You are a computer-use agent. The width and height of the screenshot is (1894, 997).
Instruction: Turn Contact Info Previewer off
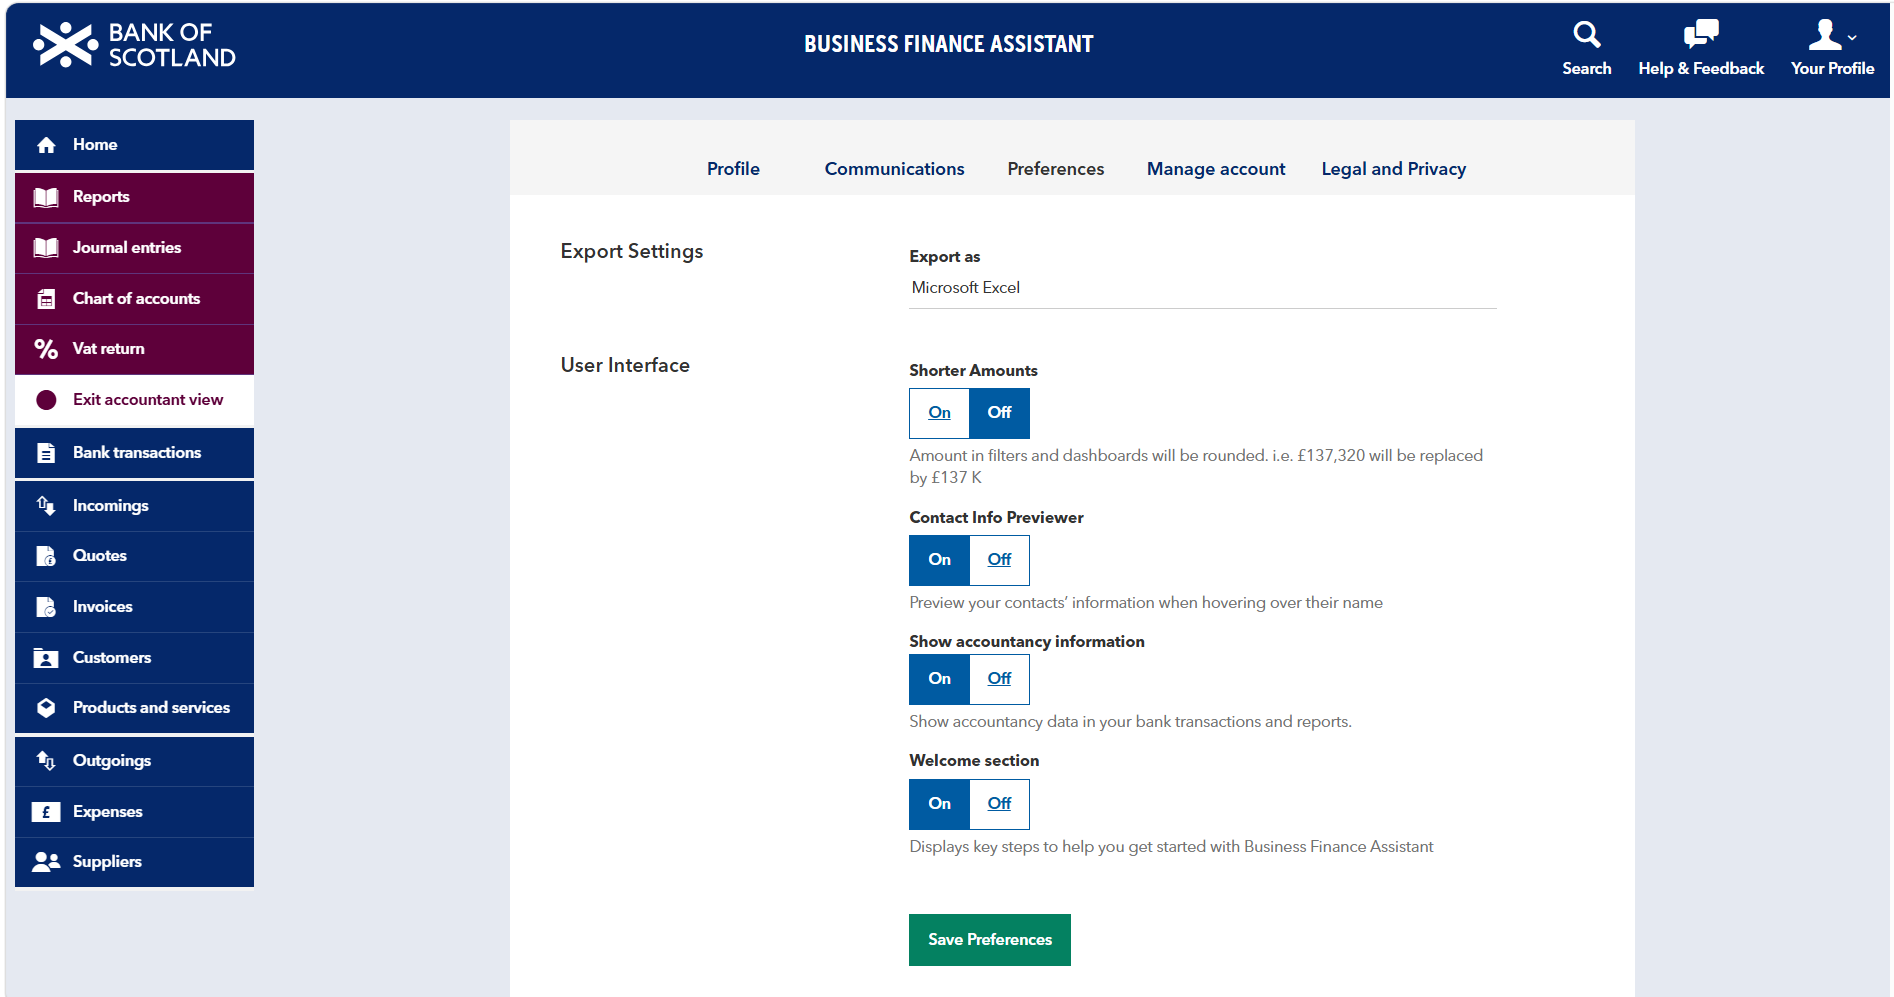(1000, 560)
